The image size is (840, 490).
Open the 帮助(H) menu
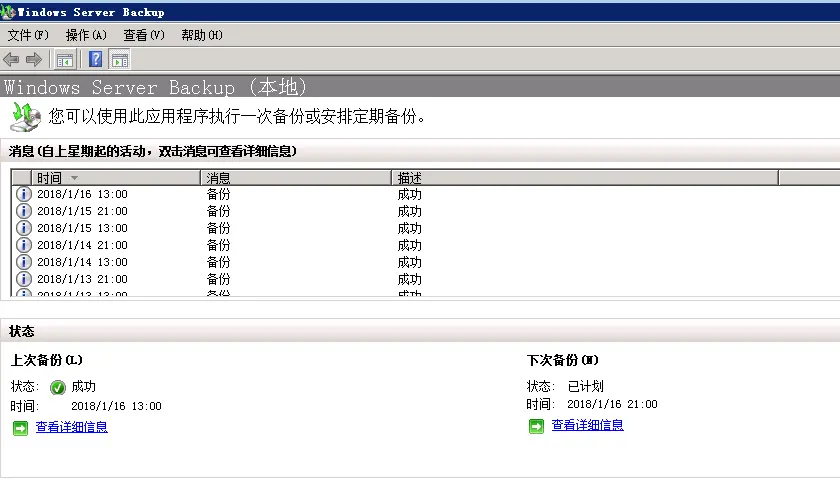pos(201,35)
